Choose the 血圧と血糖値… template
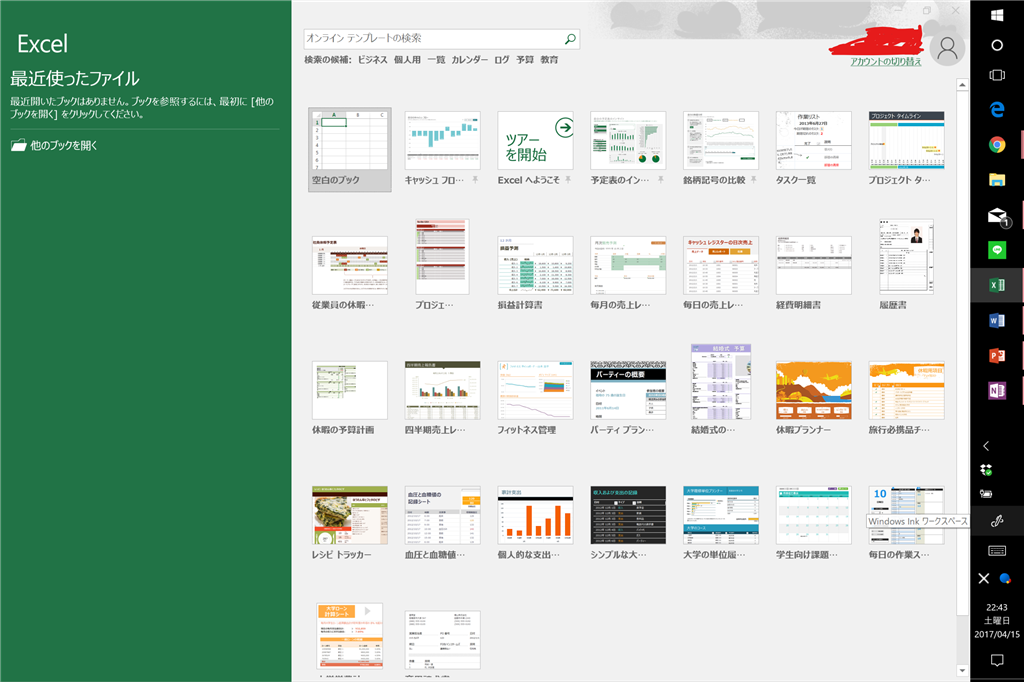The height and width of the screenshot is (682, 1024). click(x=442, y=523)
